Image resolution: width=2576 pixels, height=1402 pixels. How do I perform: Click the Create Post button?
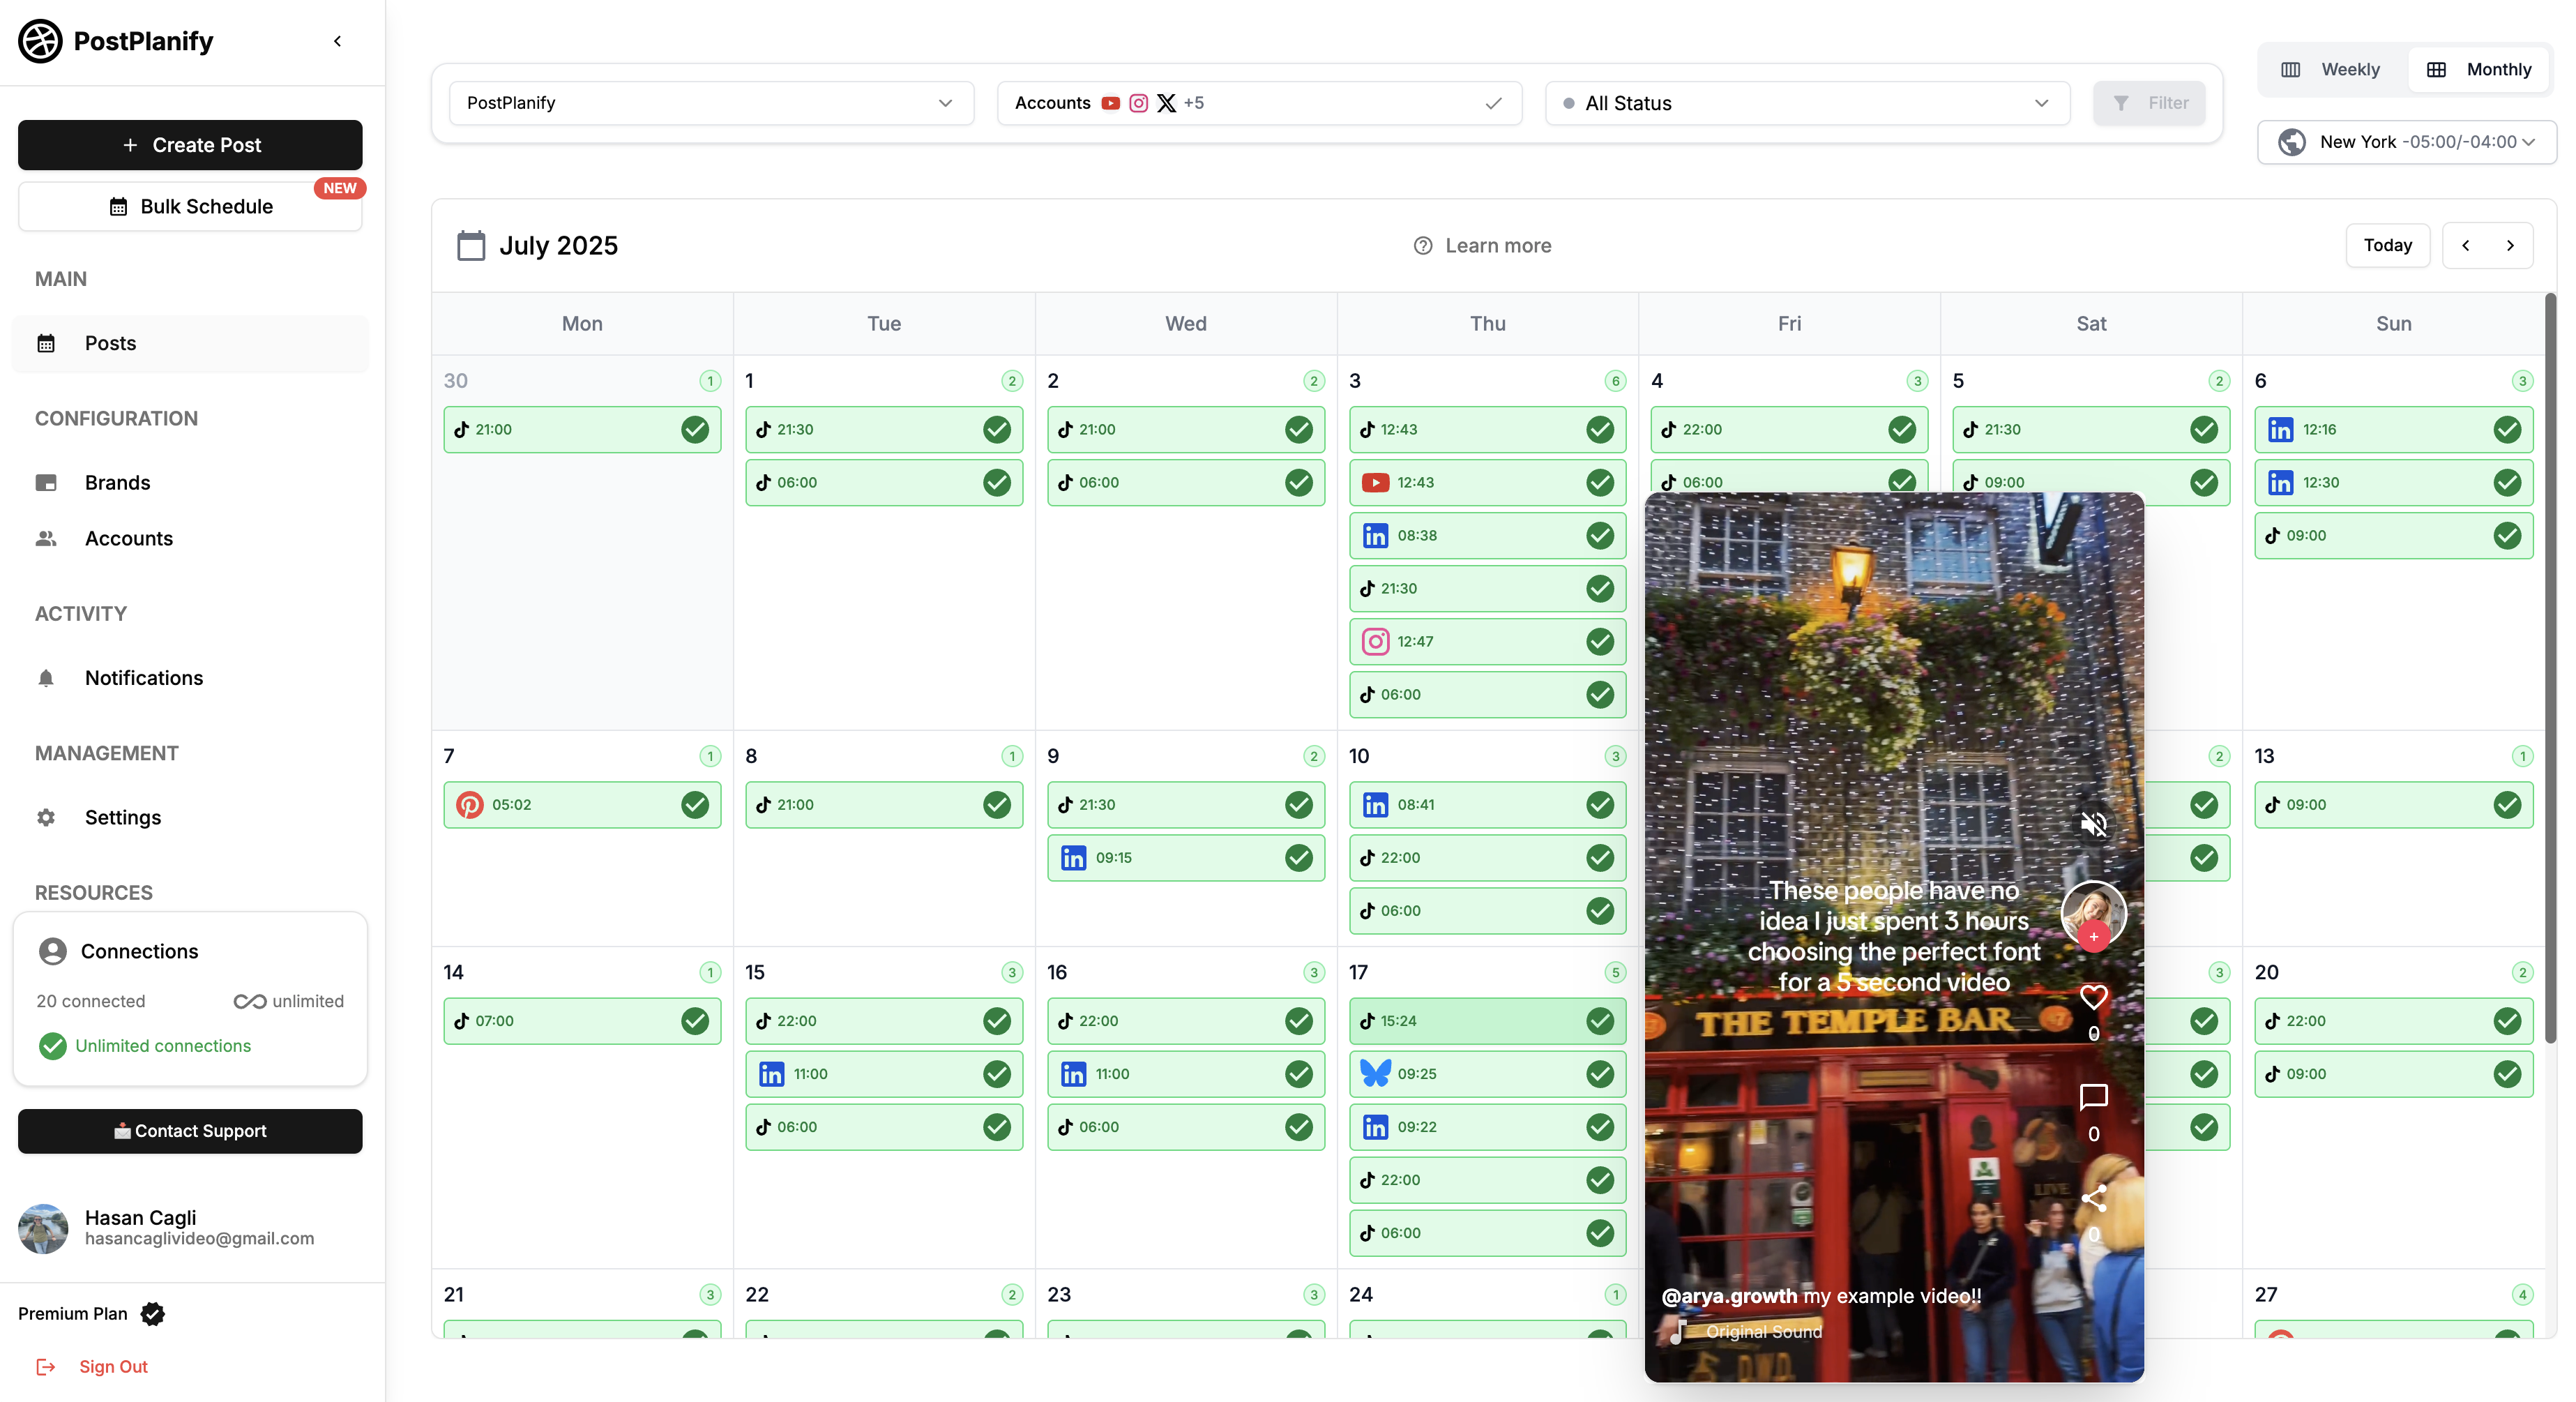tap(190, 145)
